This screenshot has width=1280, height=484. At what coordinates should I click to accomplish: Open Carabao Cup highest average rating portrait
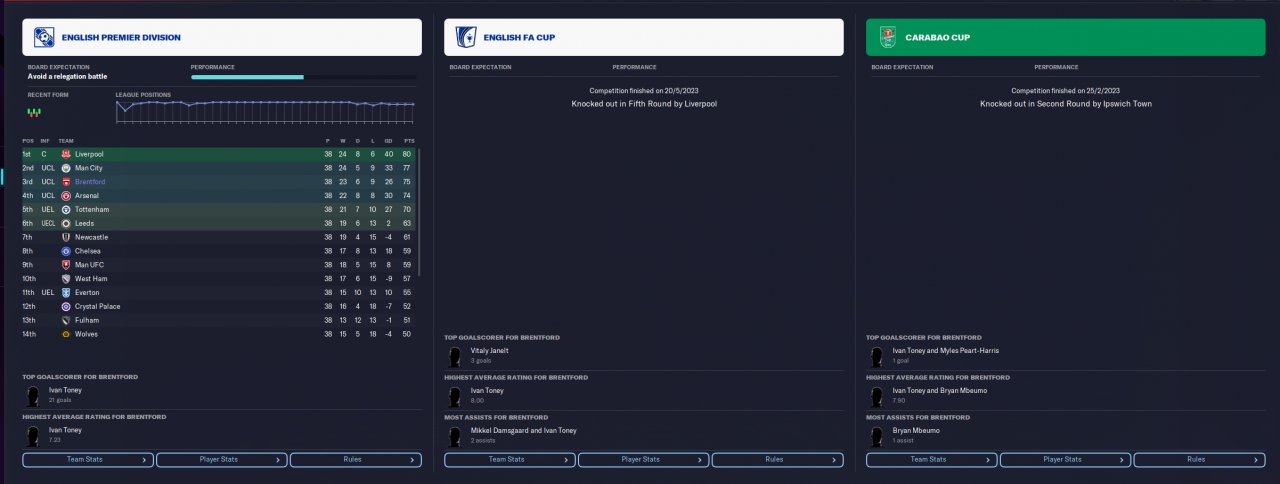877,395
